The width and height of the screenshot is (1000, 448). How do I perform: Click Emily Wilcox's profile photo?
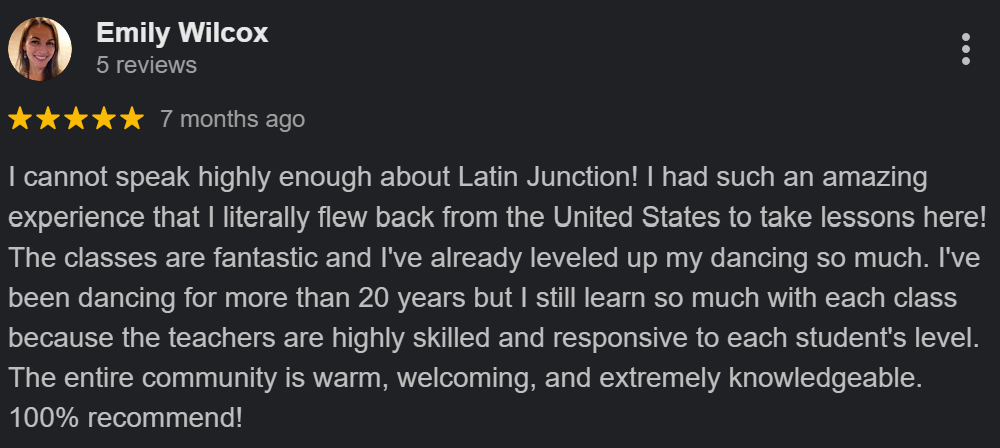pos(40,49)
